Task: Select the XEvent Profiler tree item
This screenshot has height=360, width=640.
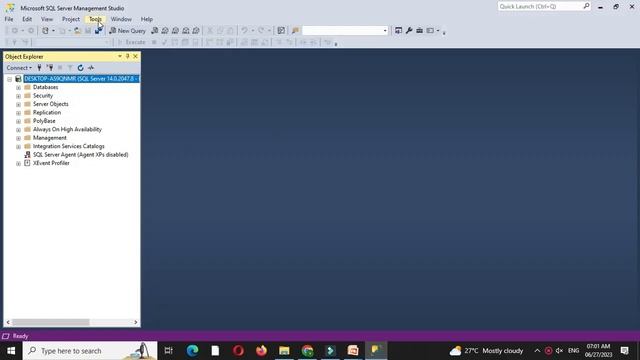Action: [51, 163]
